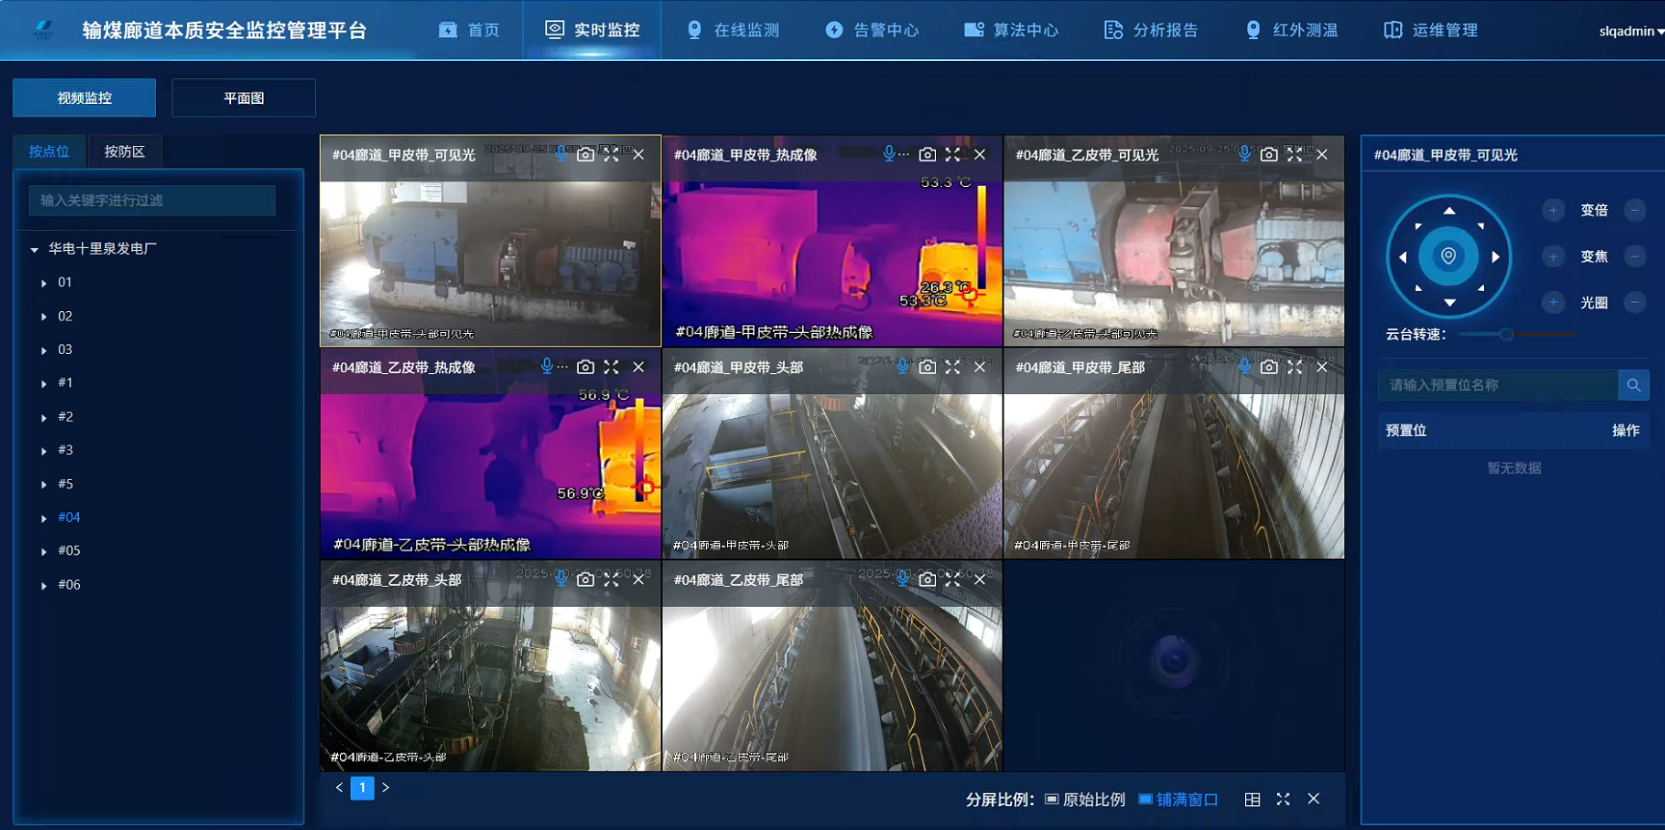1665x830 pixels.
Task: Click the keyword filter input field
Action: pos(152,200)
